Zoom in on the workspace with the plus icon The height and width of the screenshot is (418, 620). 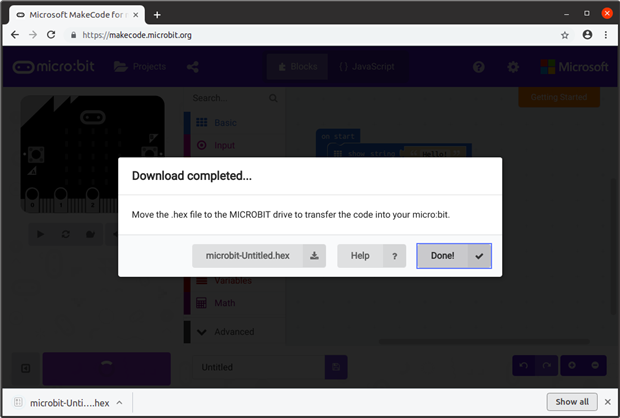pyautogui.click(x=572, y=365)
